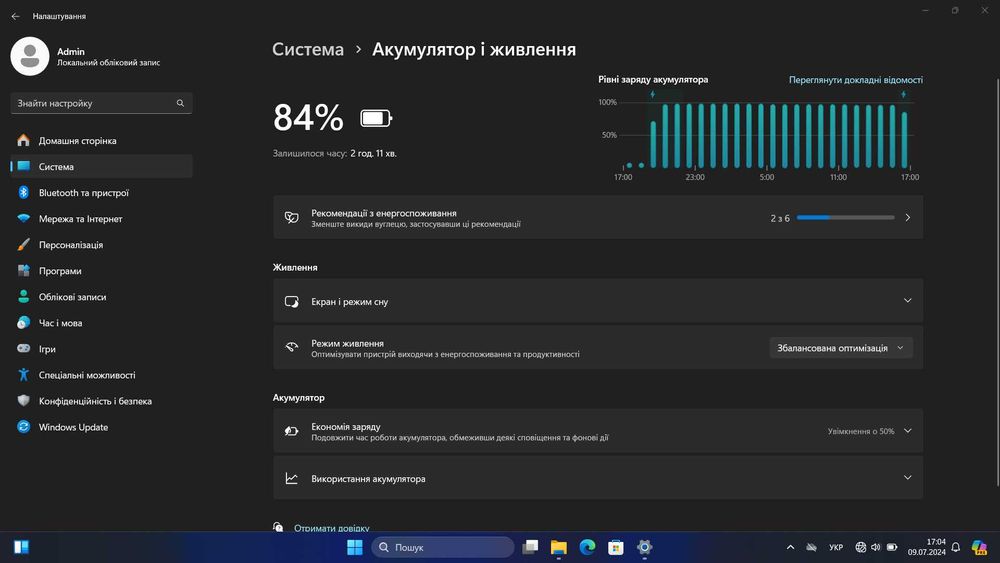Viewport: 1000px width, 563px height.
Task: Click the Конфіденційність і безпека shield icon
Action: (x=24, y=401)
